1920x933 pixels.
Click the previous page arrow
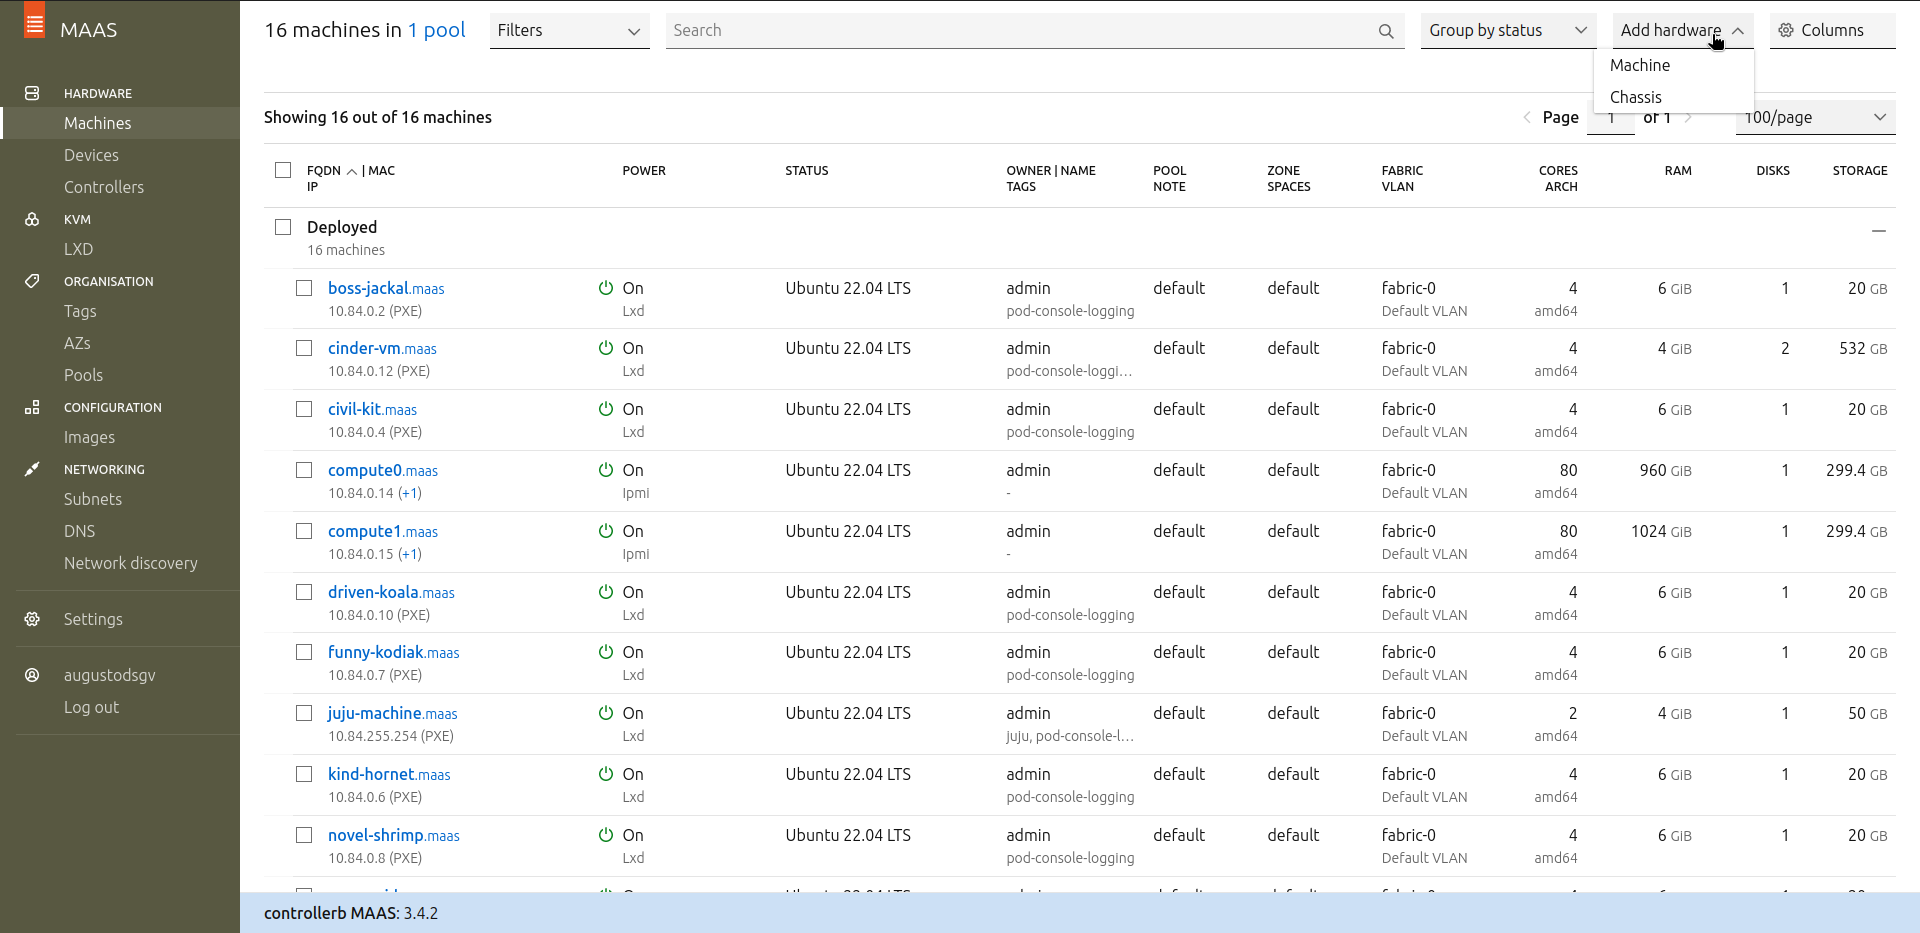(x=1527, y=117)
